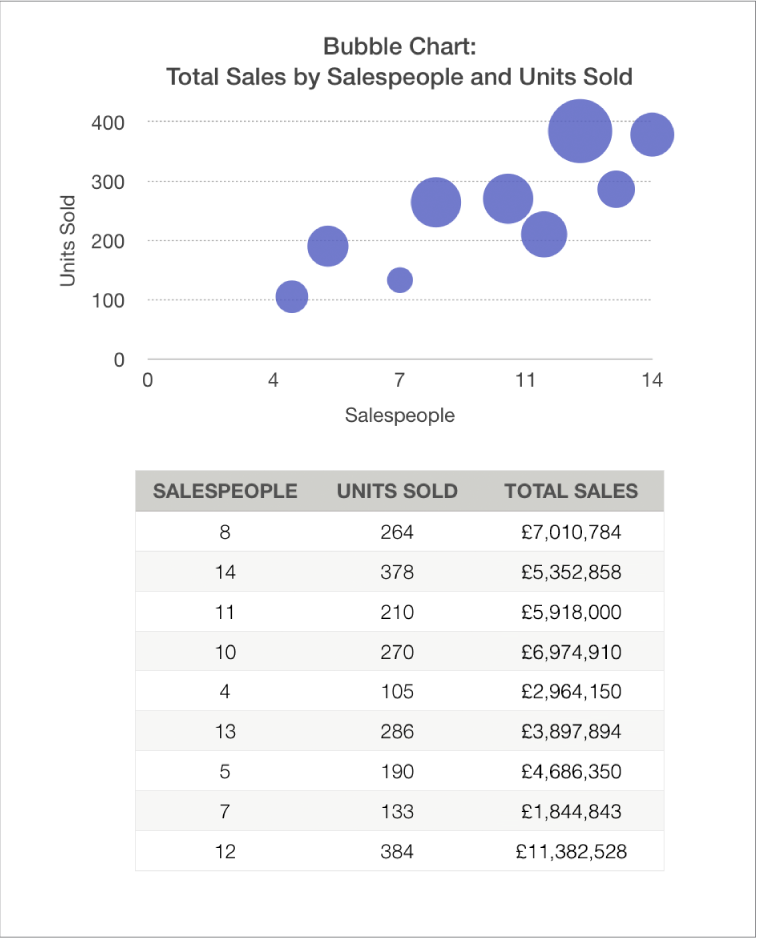Select the rightmost bubble at 14 salespeople
The width and height of the screenshot is (758, 940).
pos(652,134)
